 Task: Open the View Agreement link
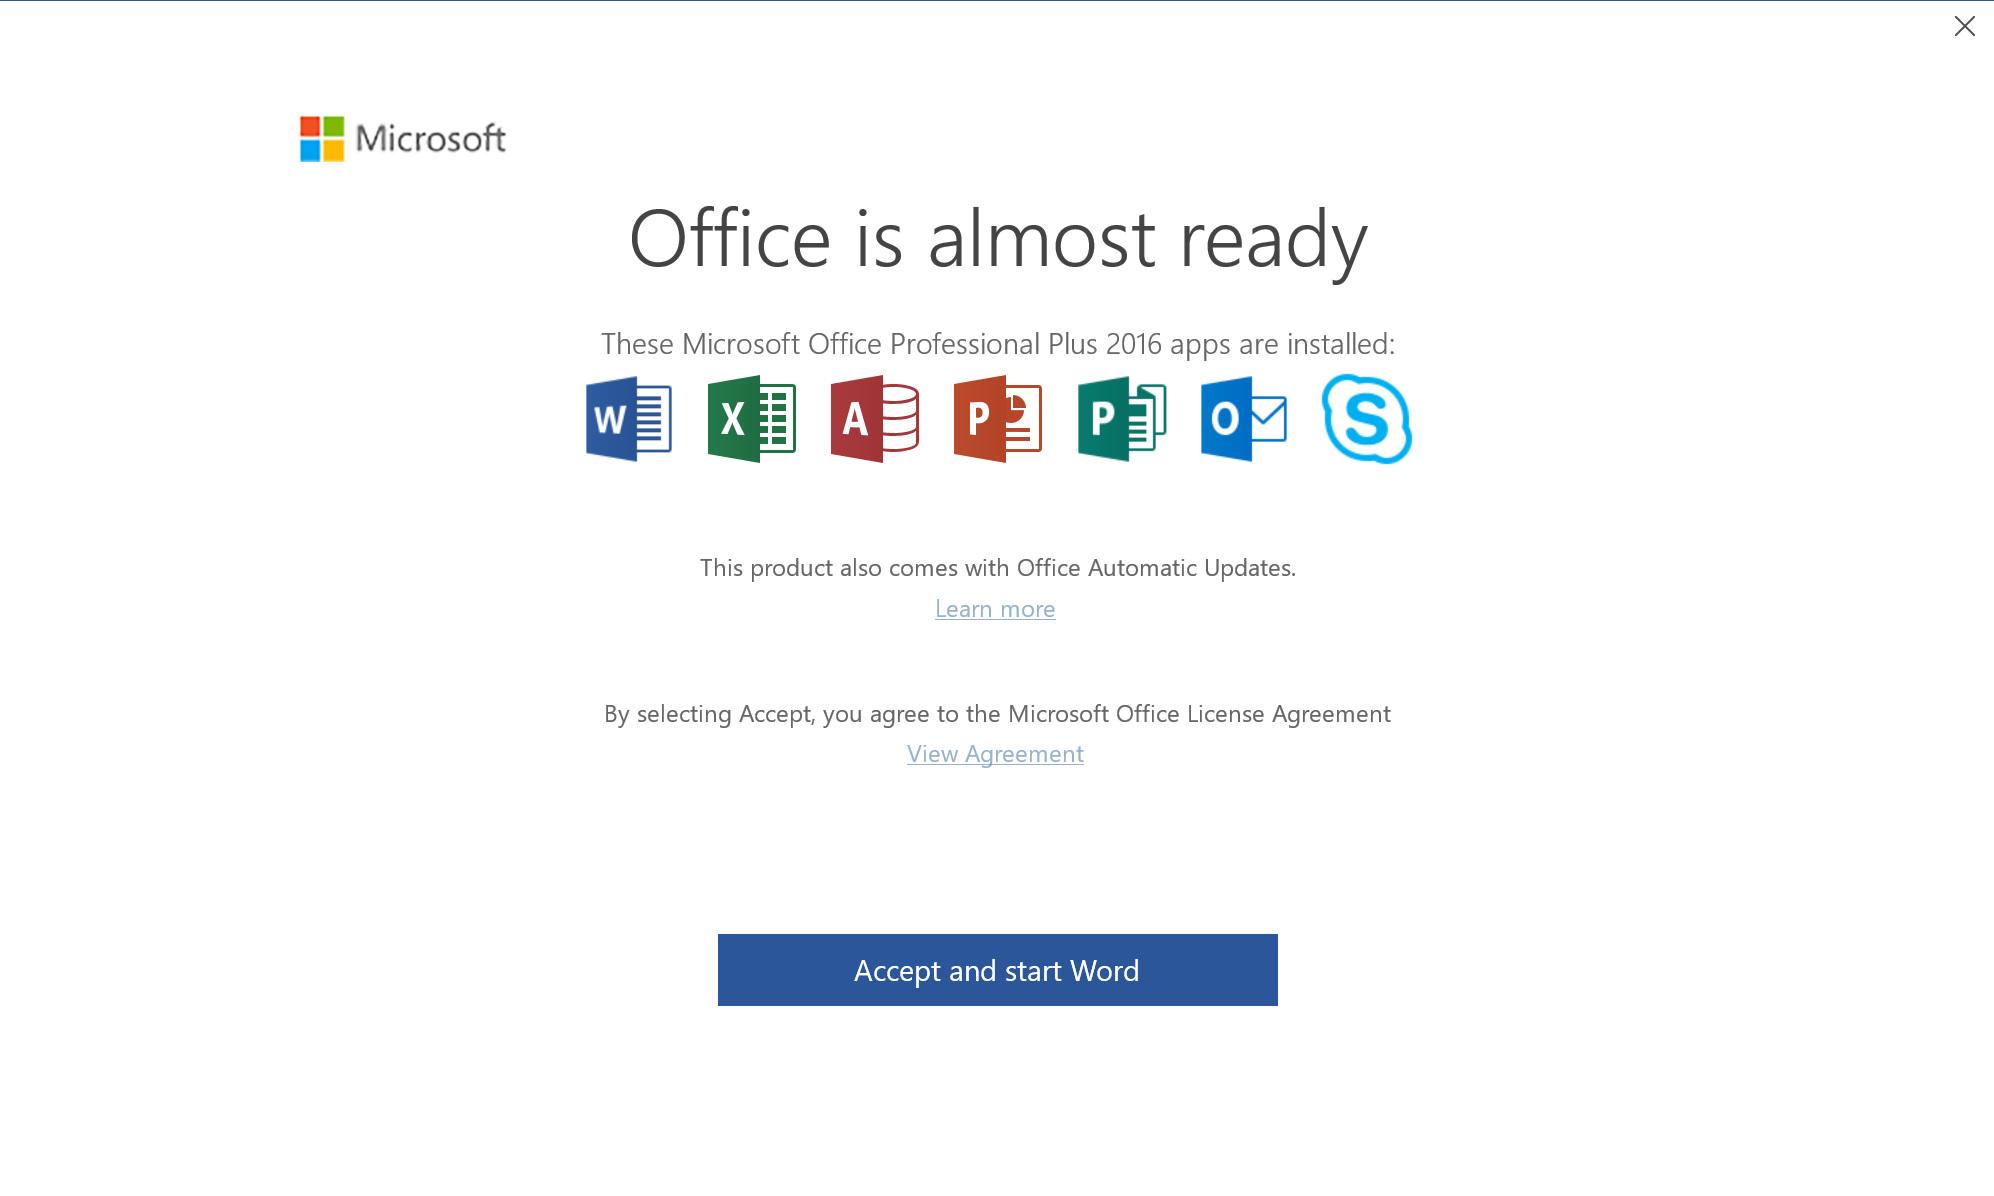pyautogui.click(x=995, y=754)
